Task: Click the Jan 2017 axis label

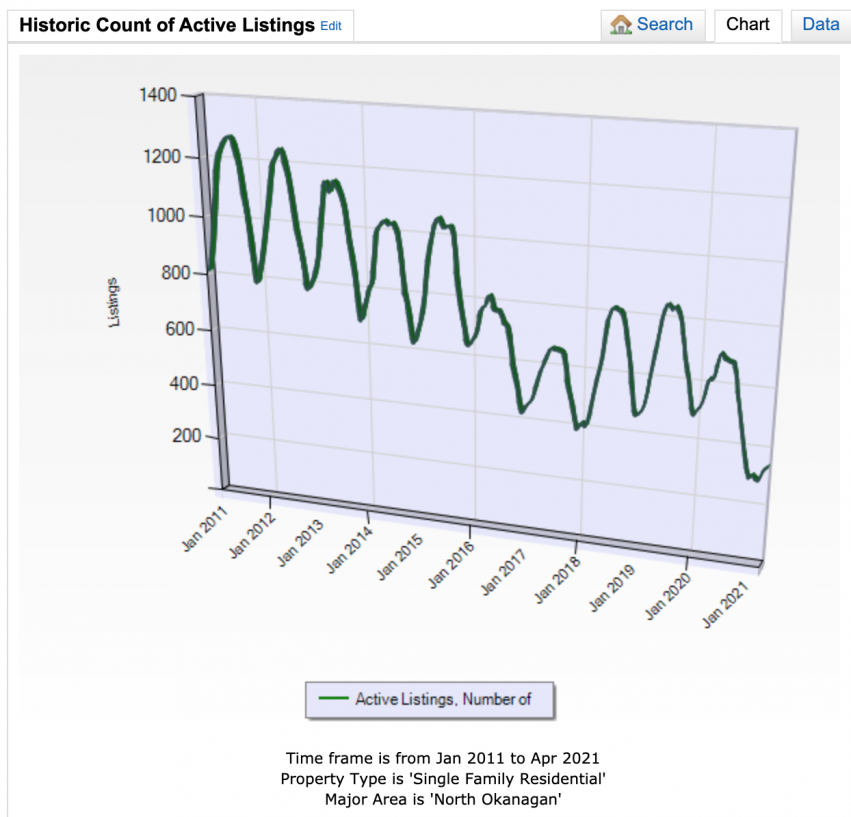Action: (x=503, y=572)
